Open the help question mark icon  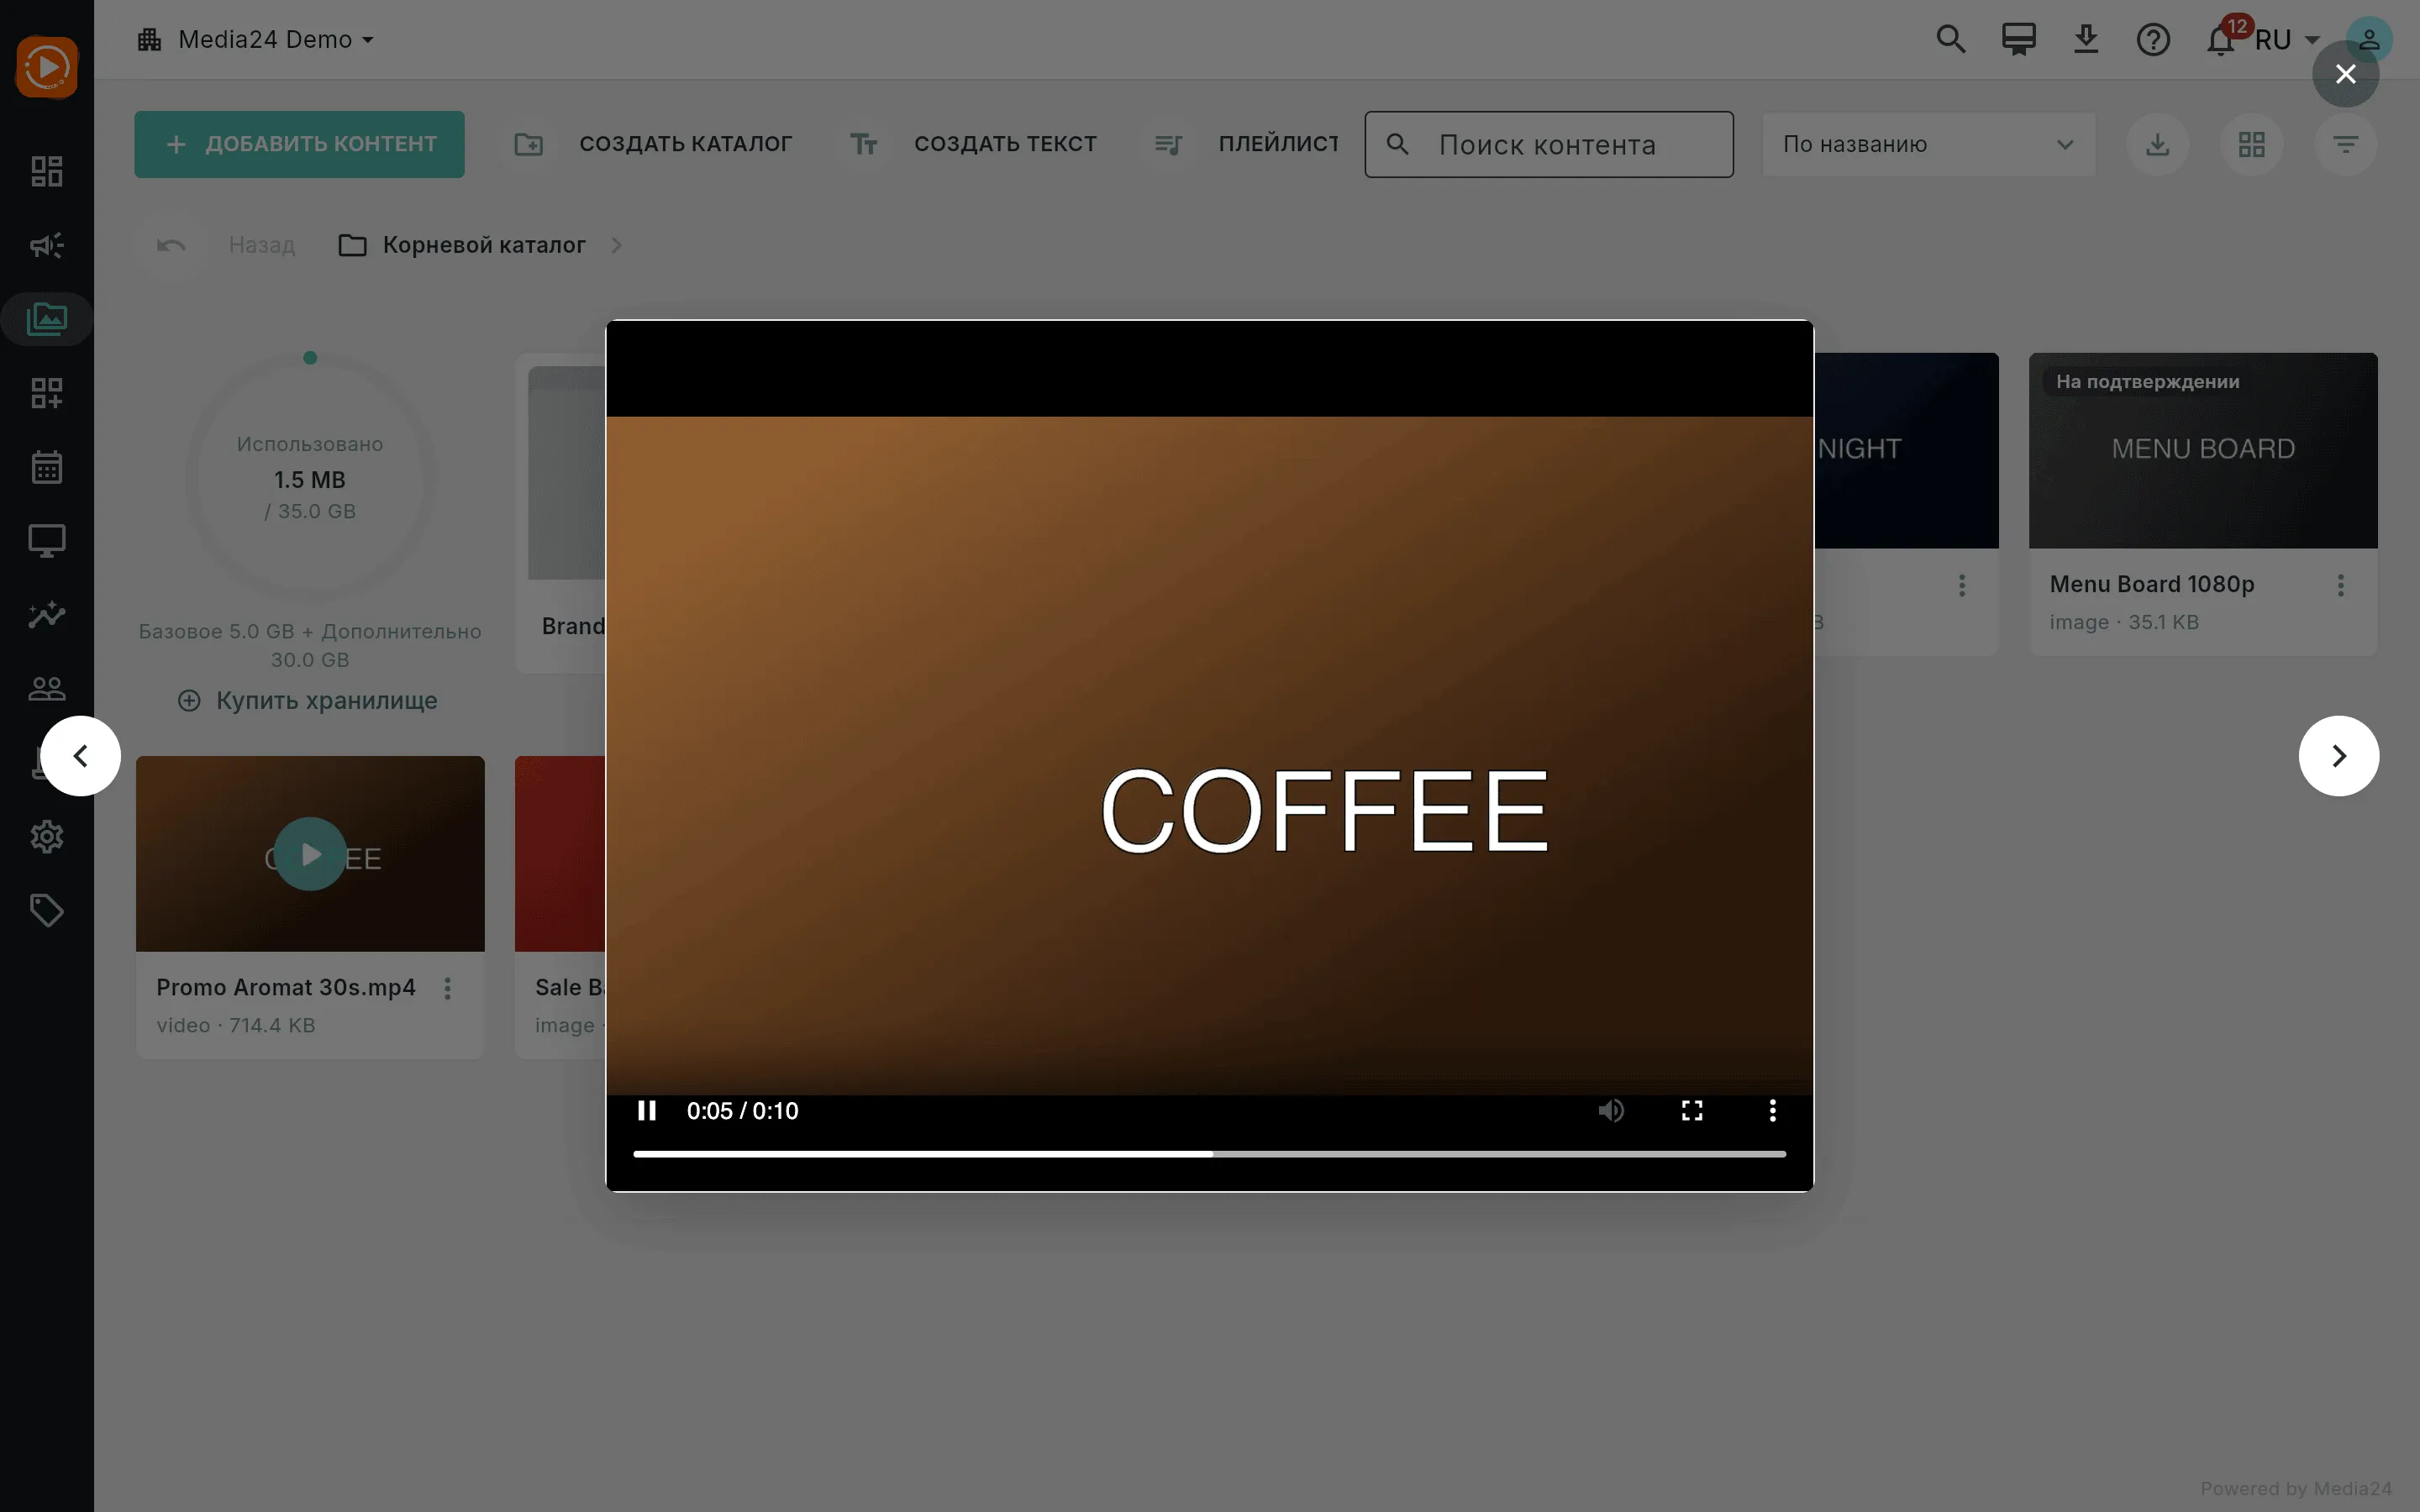coord(2153,40)
